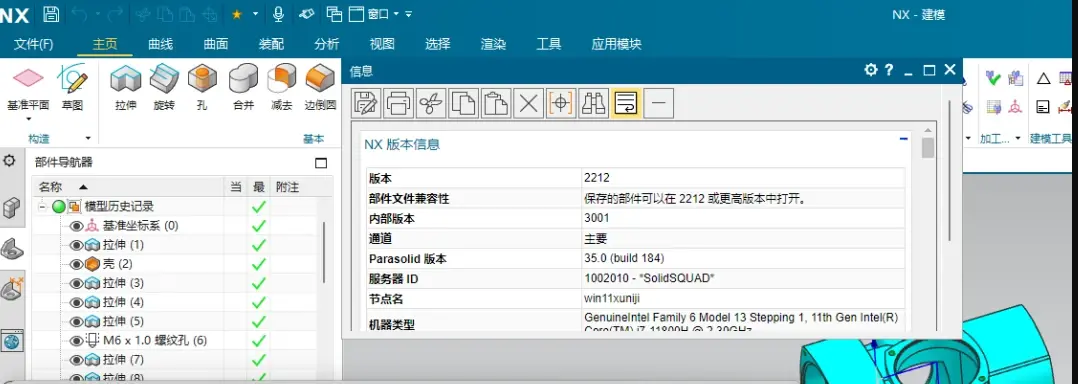
Task: Click the 基准平面 datum plane tool
Action: [x=28, y=86]
